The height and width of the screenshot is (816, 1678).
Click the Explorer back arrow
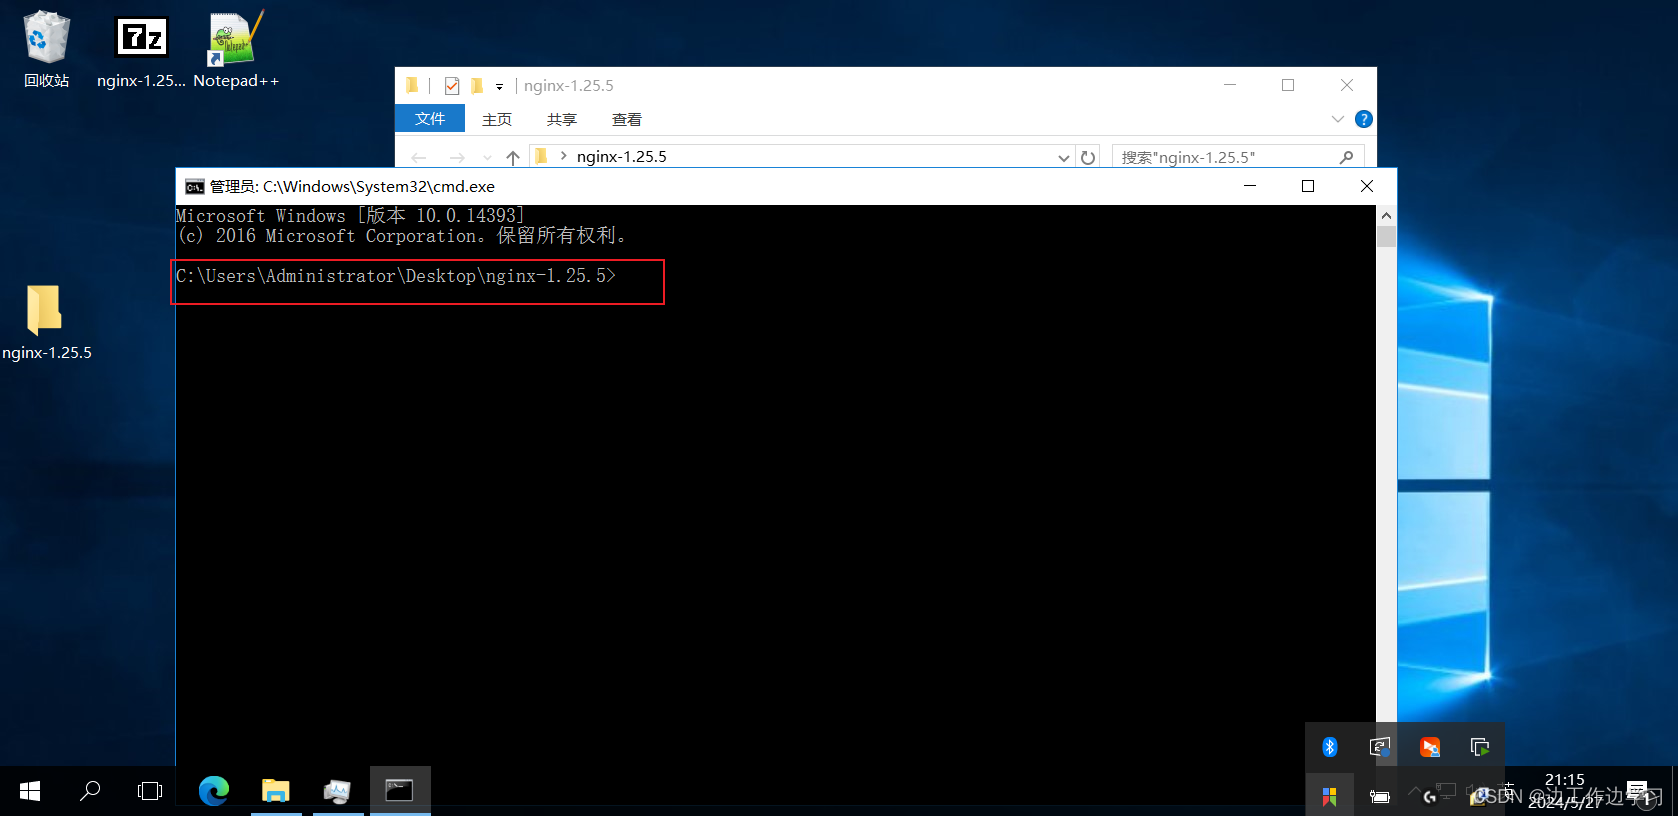[x=419, y=157]
